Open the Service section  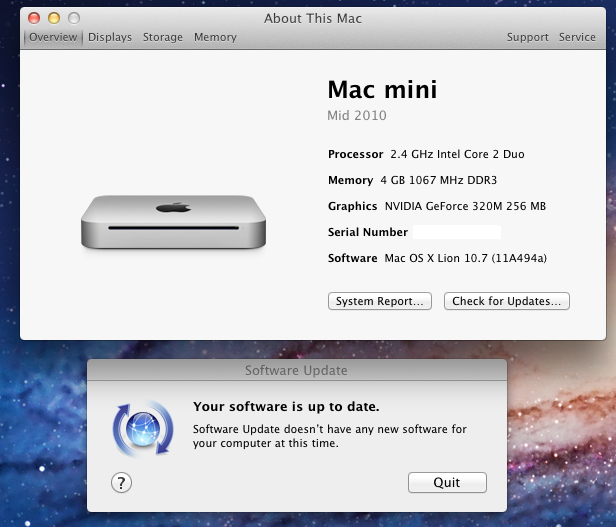(577, 37)
